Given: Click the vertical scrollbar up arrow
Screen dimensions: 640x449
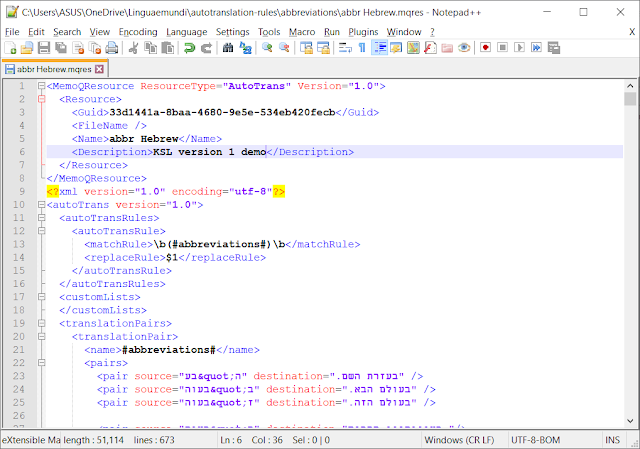Looking at the screenshot, I should tap(630, 86).
